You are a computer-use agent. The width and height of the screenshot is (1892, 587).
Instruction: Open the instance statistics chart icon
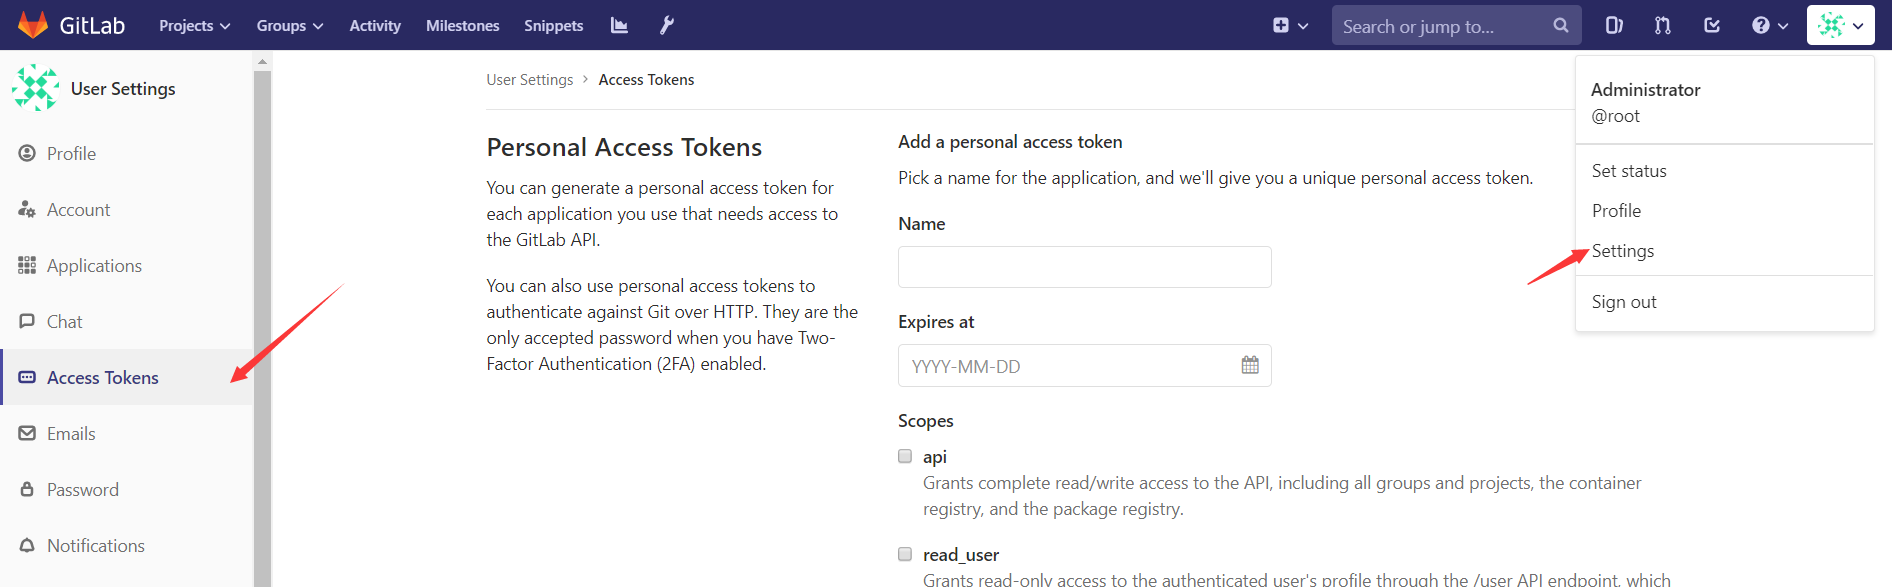pyautogui.click(x=619, y=26)
